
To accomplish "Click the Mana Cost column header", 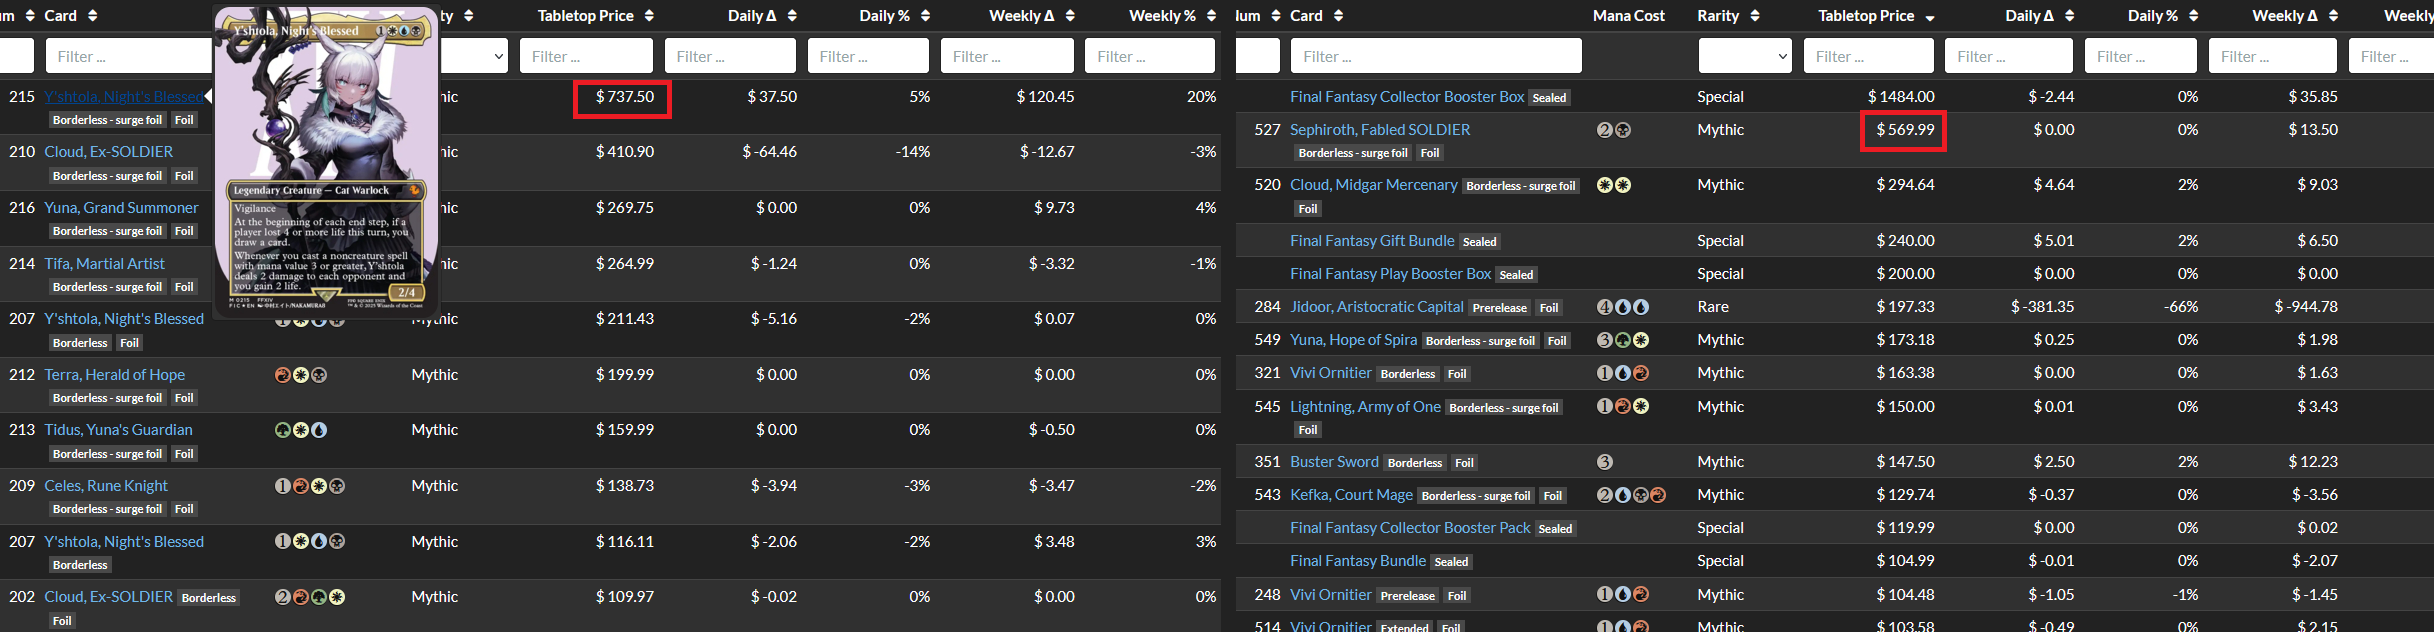I will click(1628, 16).
